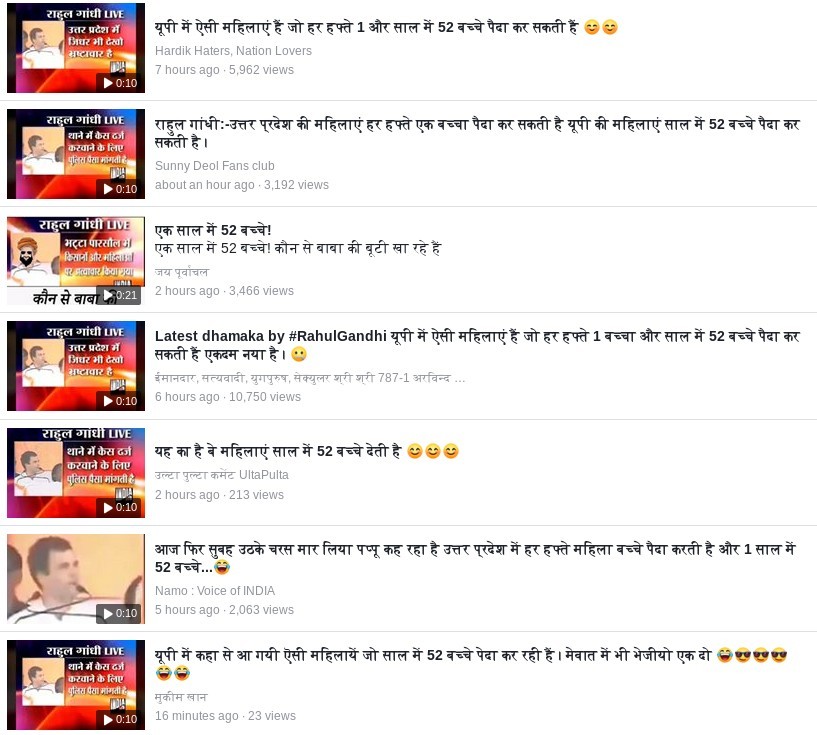Play the Latest dhamaka video thumbnail
The image size is (817, 735).
click(x=76, y=366)
